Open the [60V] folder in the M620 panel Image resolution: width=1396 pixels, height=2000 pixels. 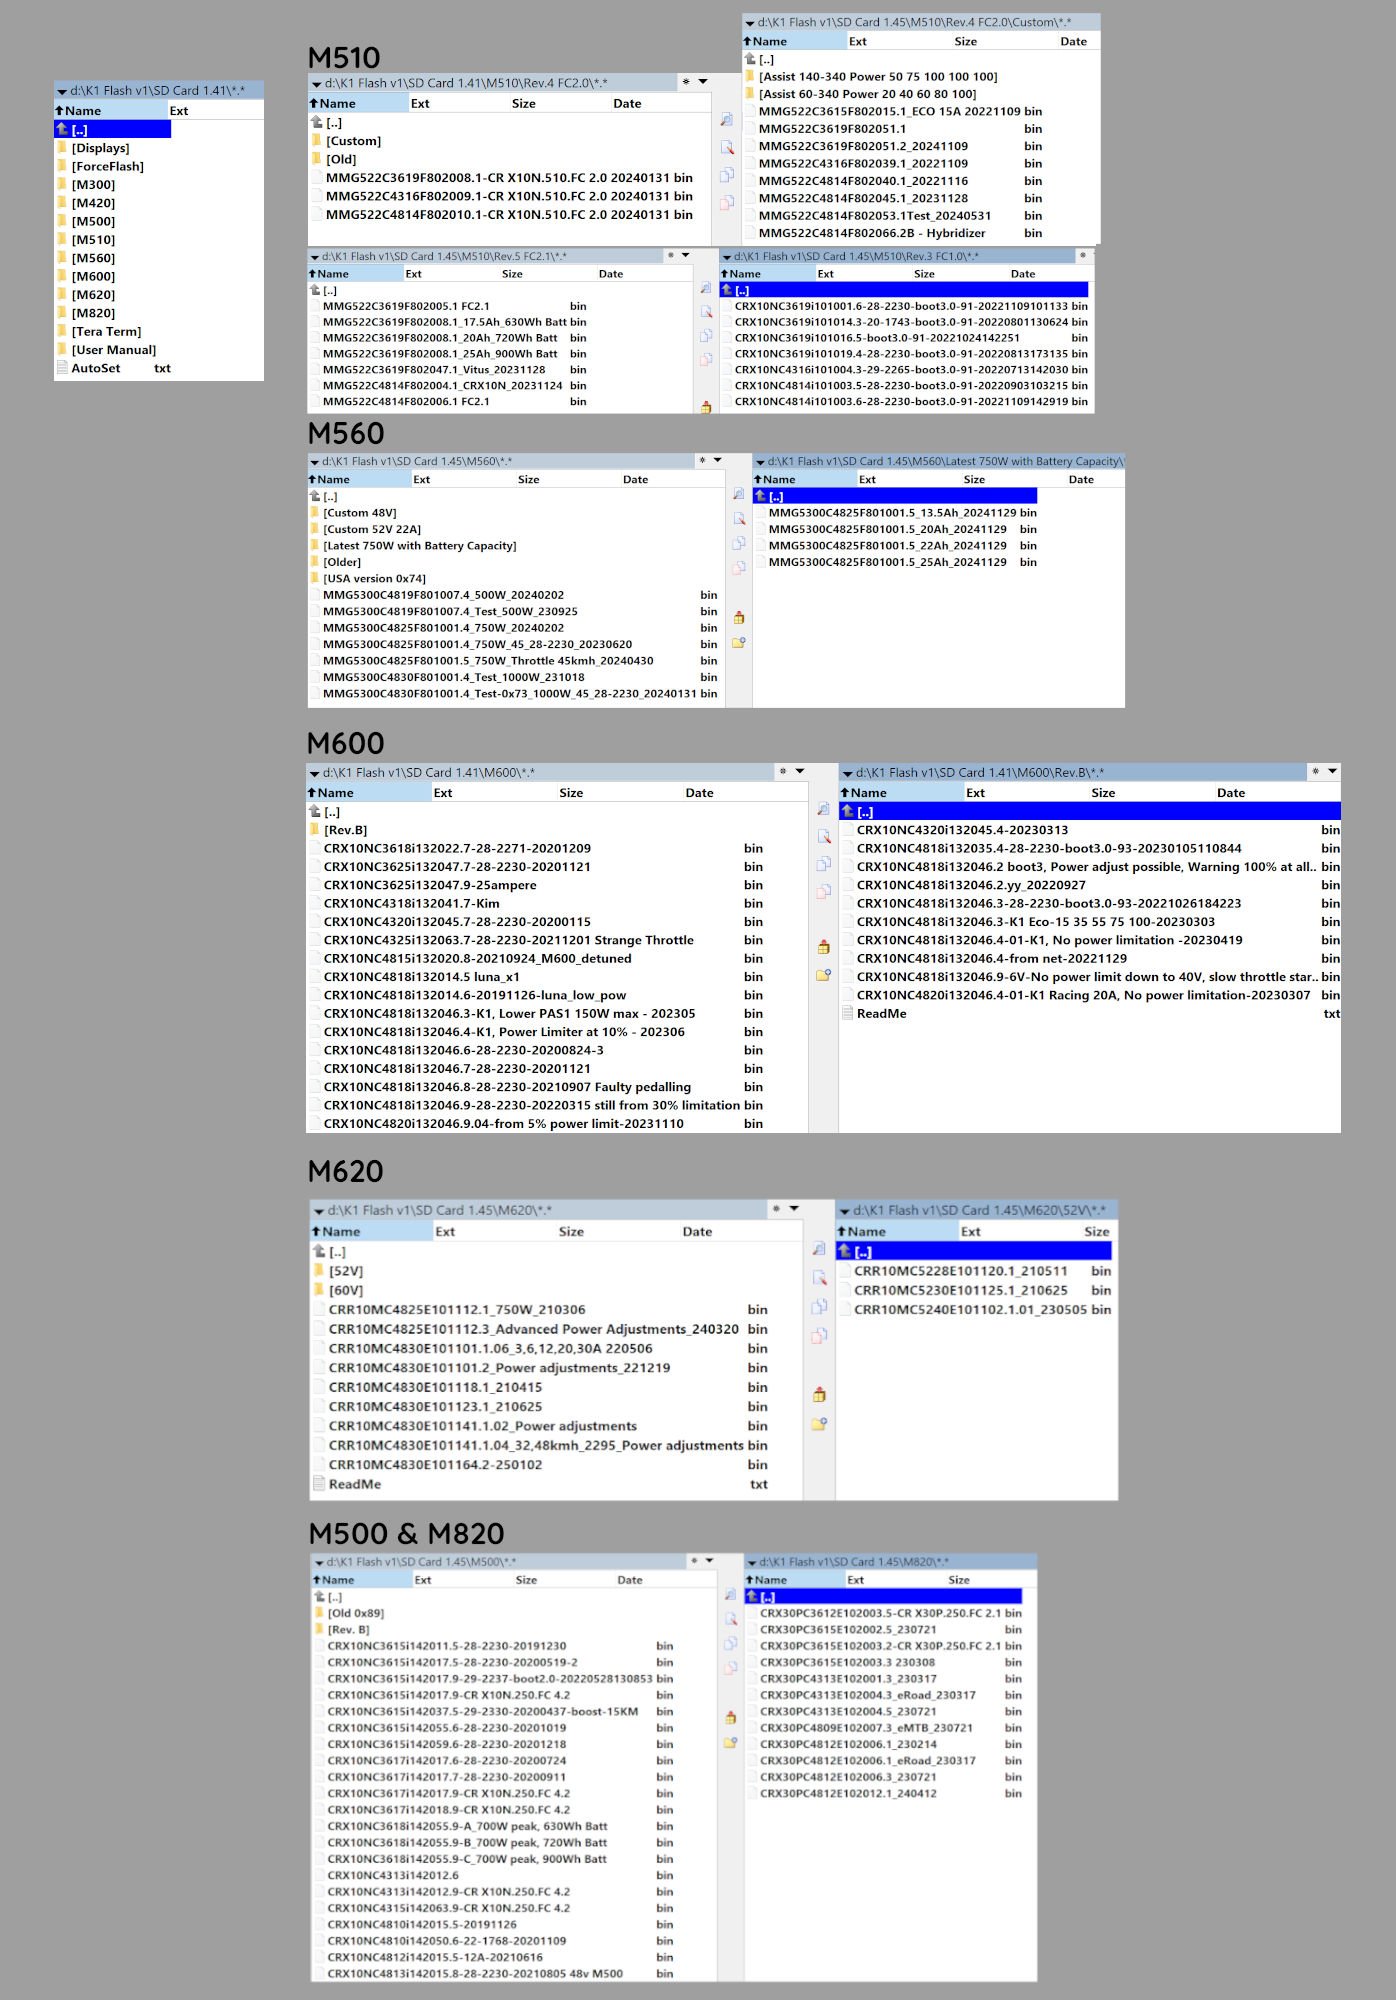[x=345, y=1291]
